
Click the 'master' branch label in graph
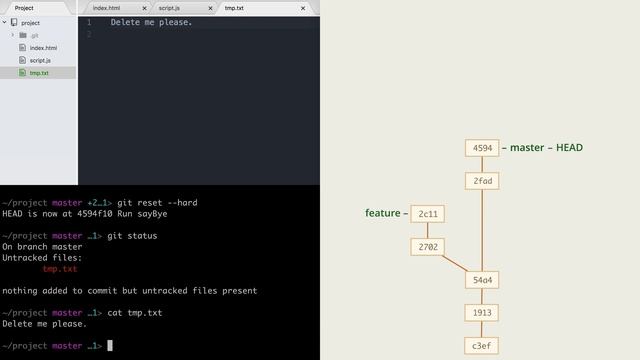pyautogui.click(x=527, y=147)
